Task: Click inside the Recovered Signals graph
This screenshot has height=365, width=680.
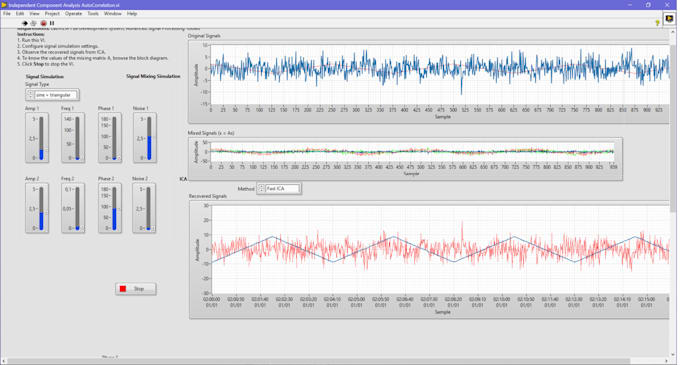Action: [440, 250]
